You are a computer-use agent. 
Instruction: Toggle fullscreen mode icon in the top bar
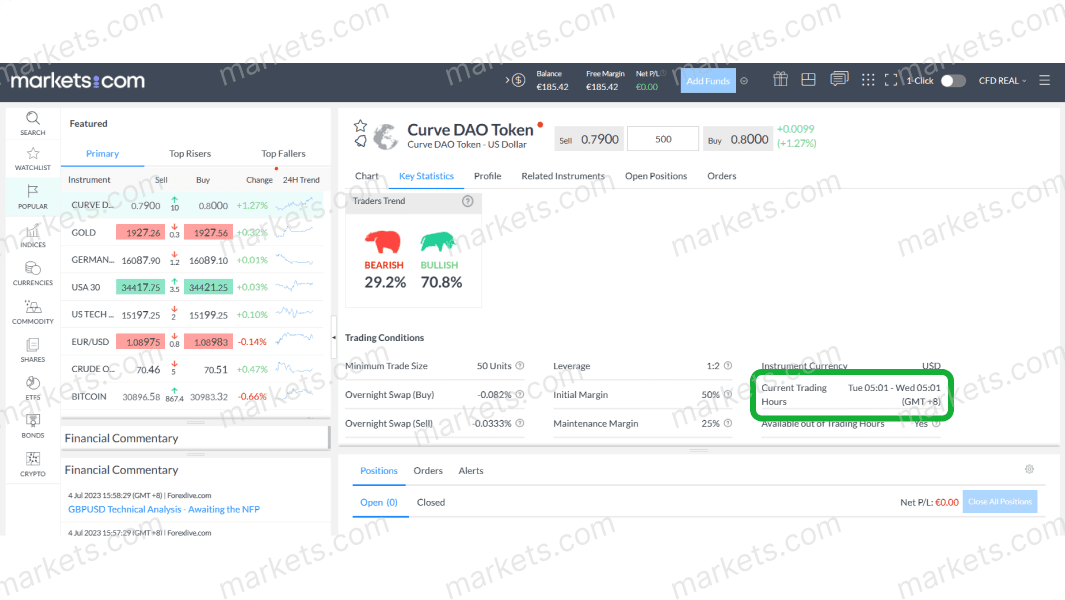[891, 80]
